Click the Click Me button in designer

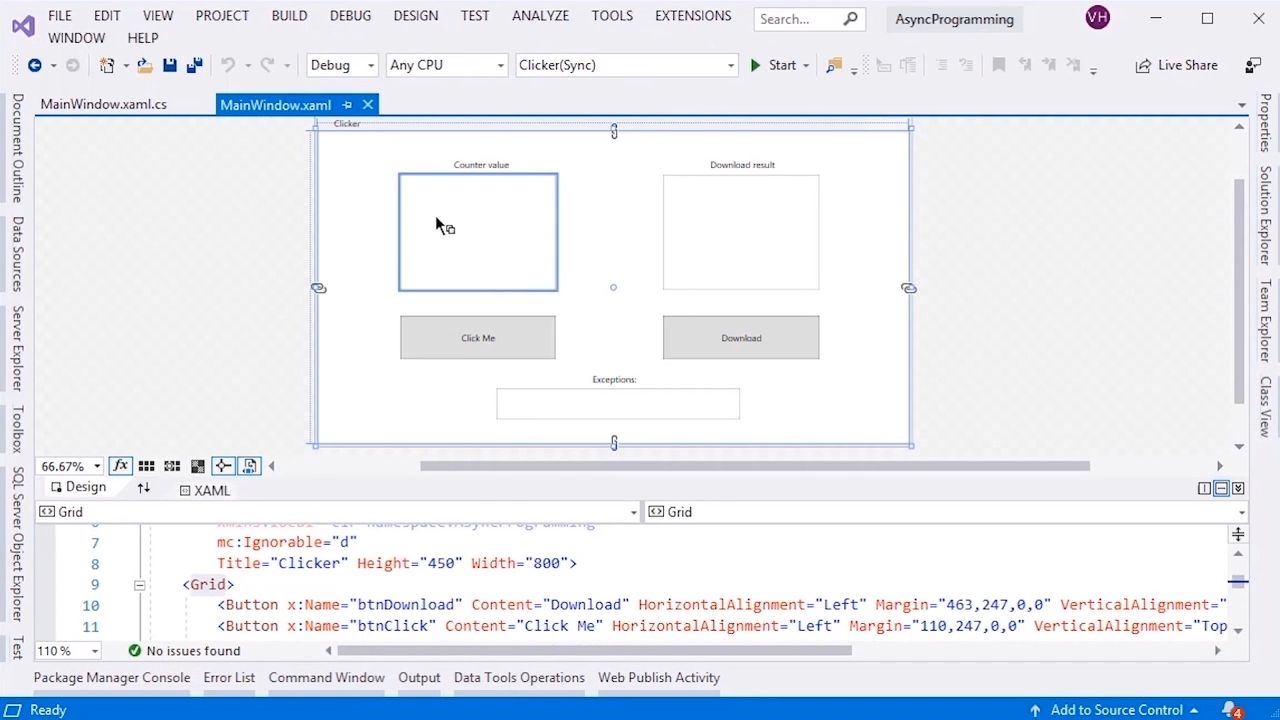pos(478,338)
